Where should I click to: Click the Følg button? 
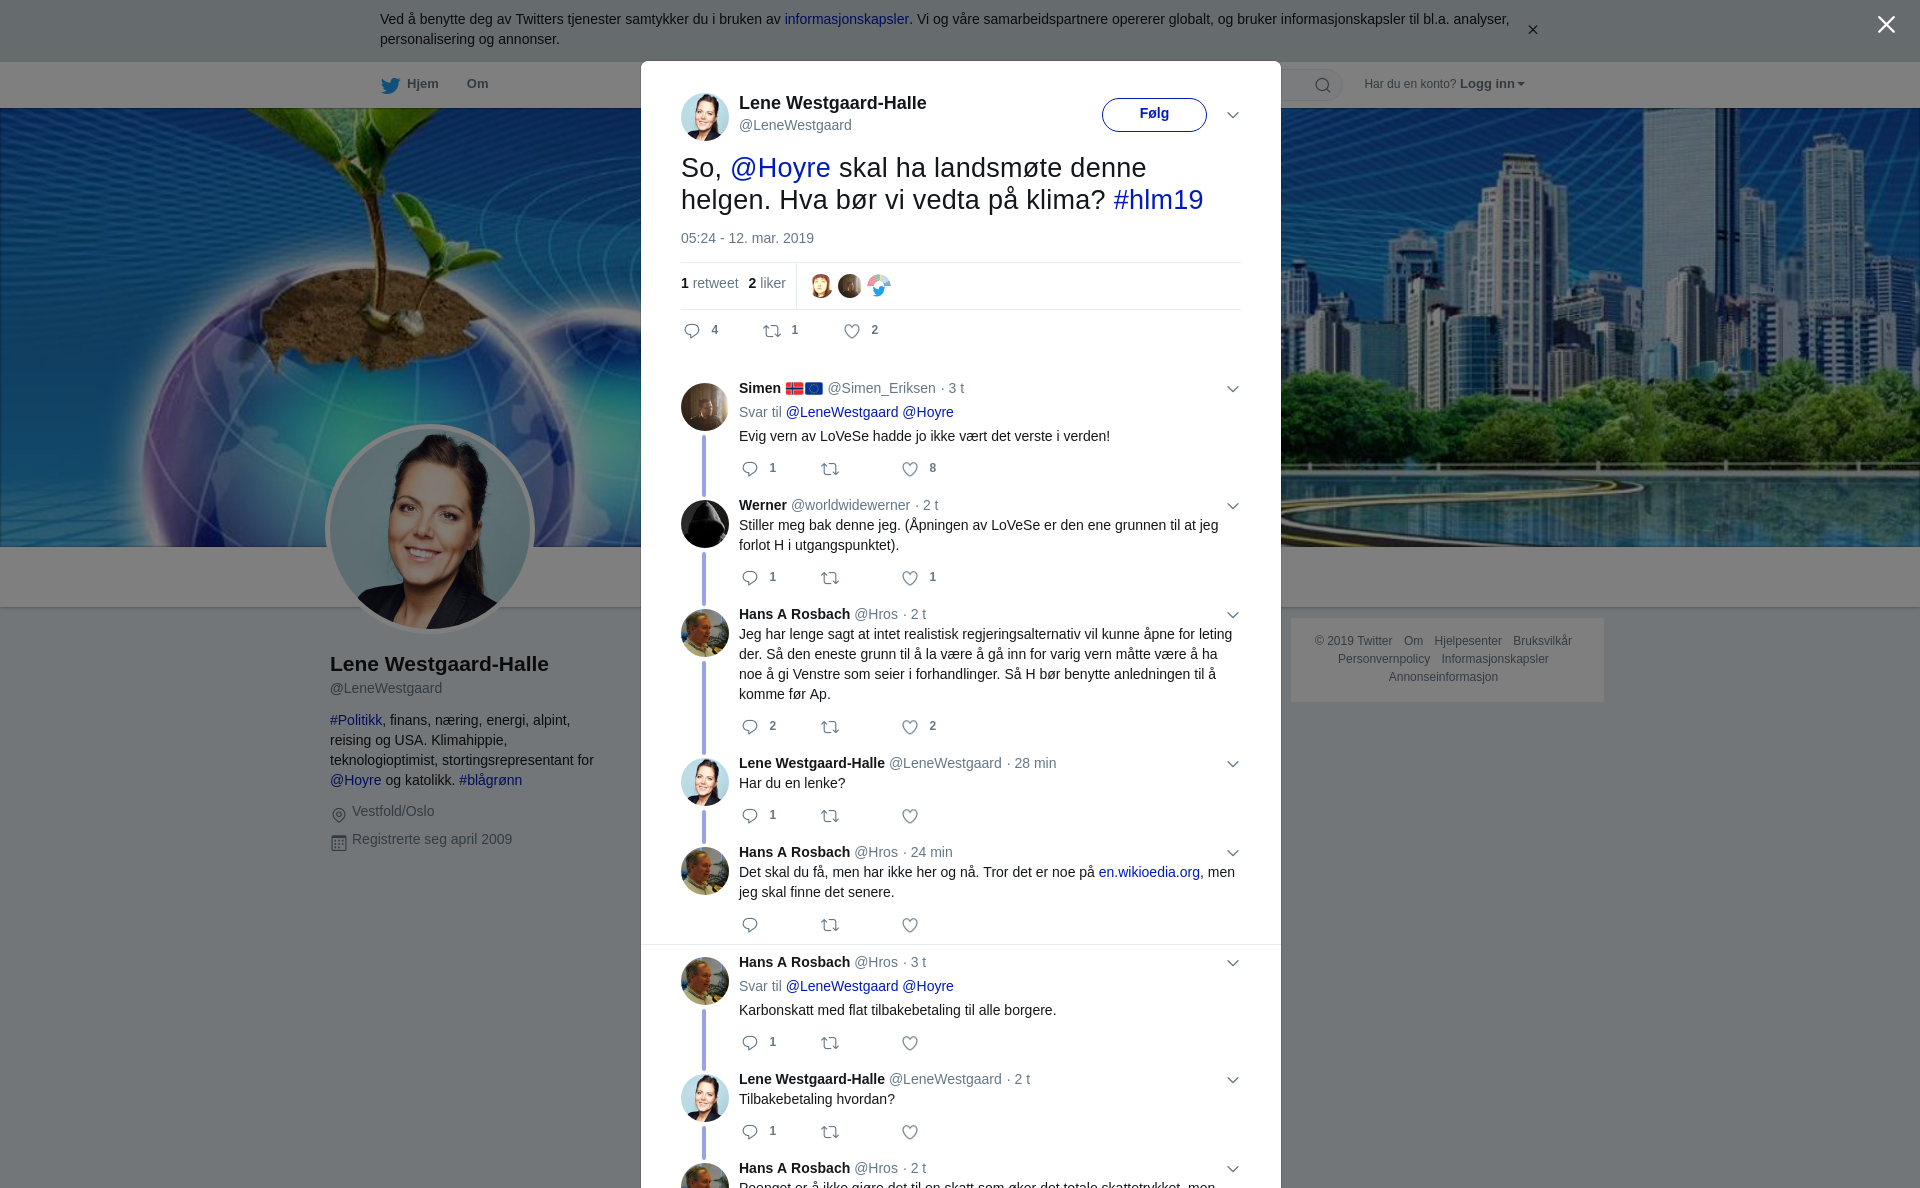tap(1154, 114)
